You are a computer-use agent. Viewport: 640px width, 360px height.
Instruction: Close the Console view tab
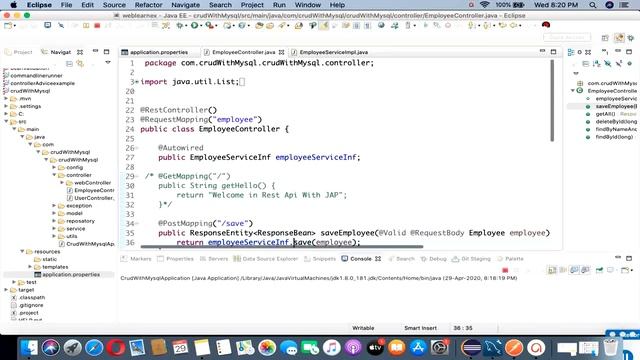click(x=378, y=259)
